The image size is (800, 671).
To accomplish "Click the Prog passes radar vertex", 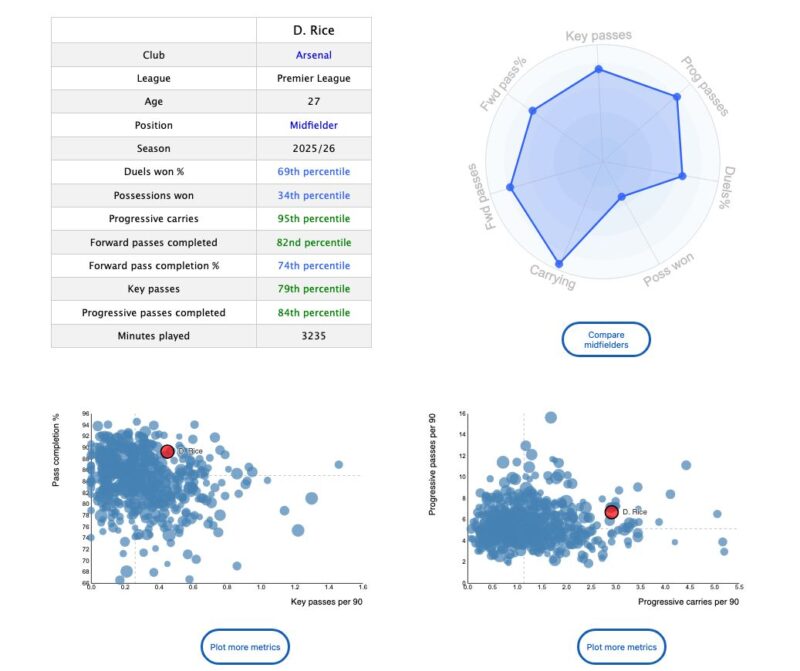I will [677, 97].
